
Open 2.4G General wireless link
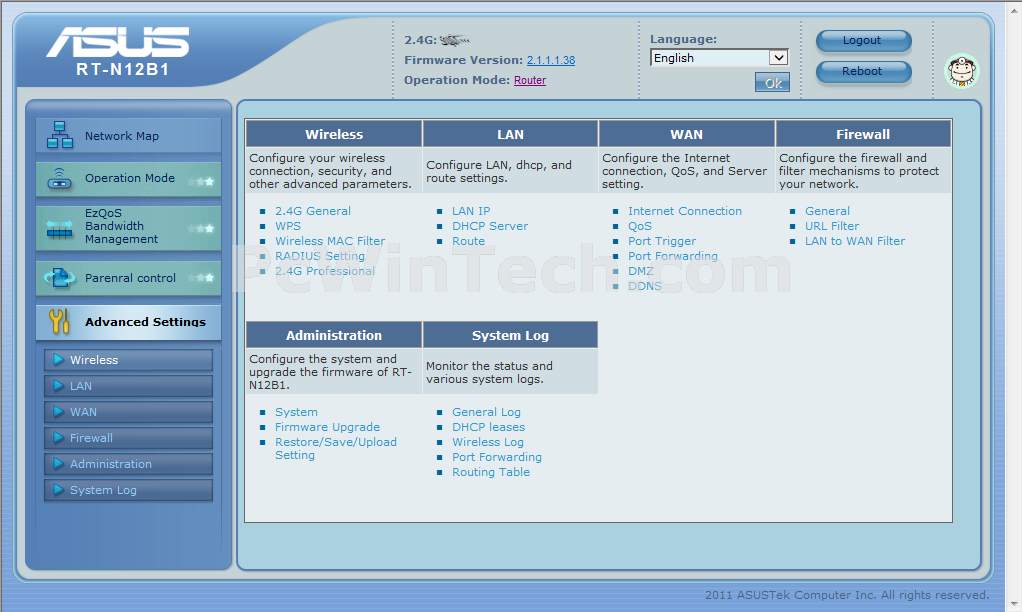coord(313,211)
